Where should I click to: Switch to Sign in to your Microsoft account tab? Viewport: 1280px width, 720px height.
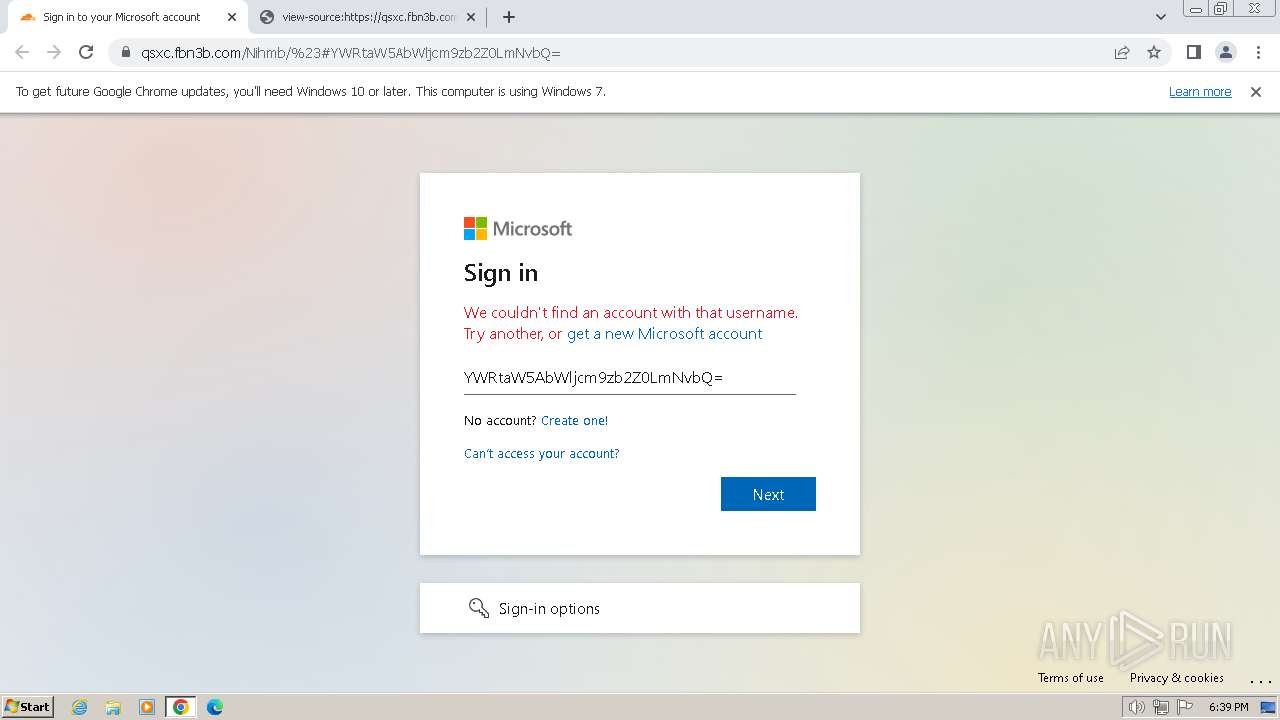[x=126, y=17]
